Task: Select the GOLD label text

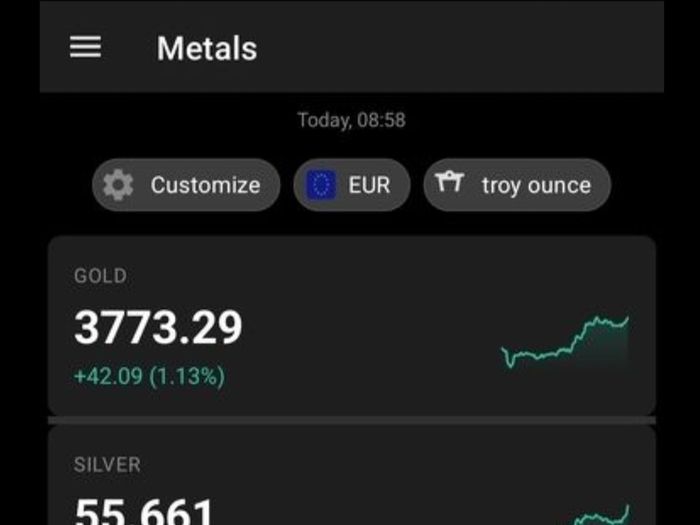Action: 100,276
